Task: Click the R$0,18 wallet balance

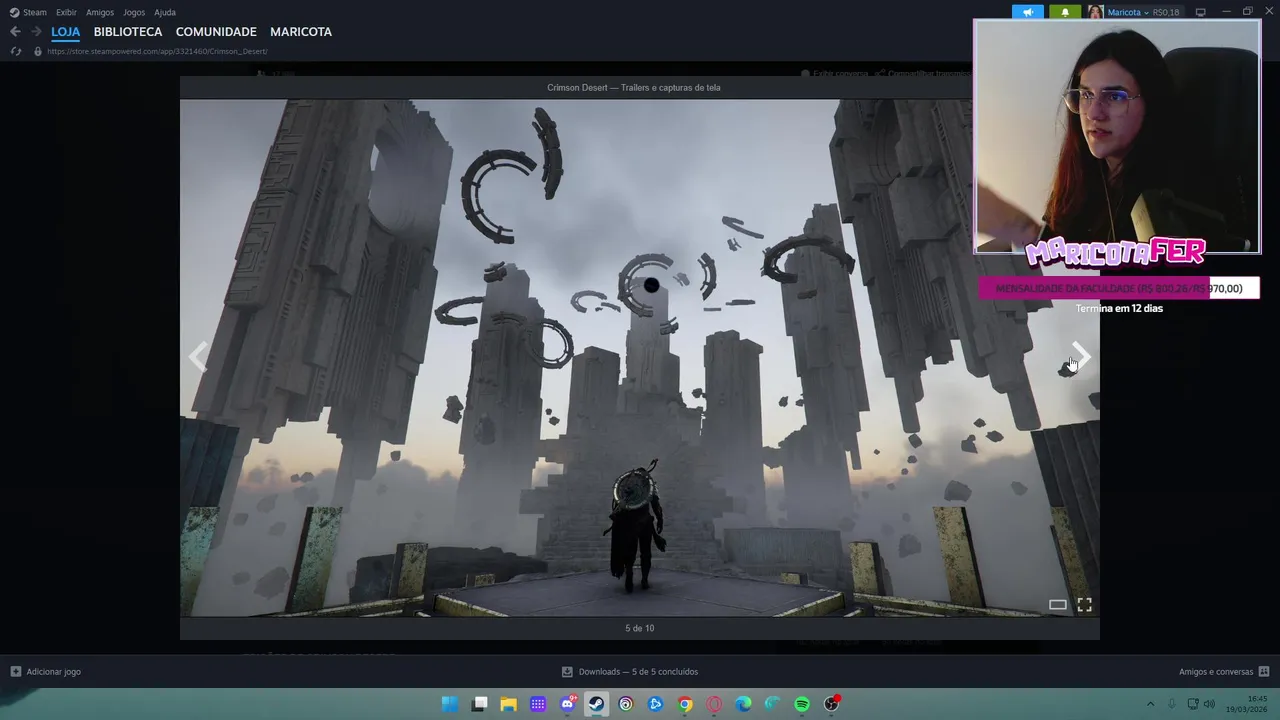Action: pos(1166,12)
